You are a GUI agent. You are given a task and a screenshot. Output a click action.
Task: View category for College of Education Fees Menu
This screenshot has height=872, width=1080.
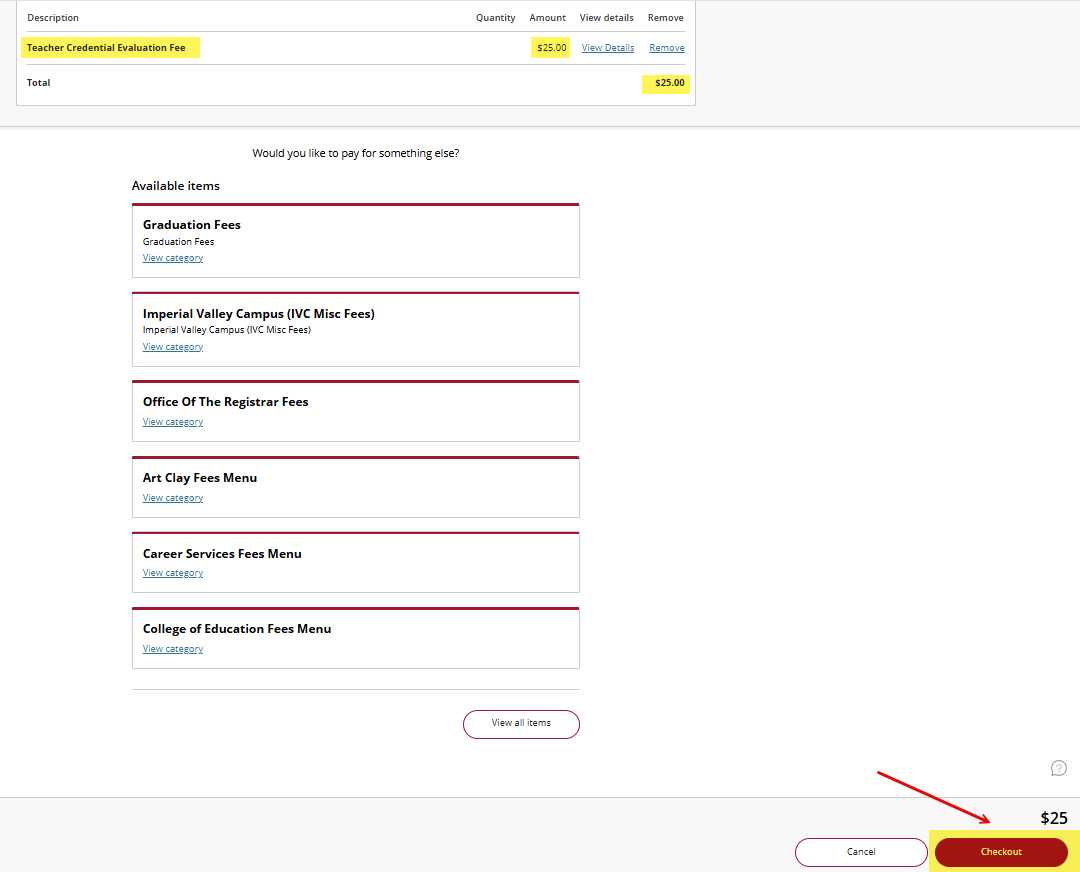[173, 649]
